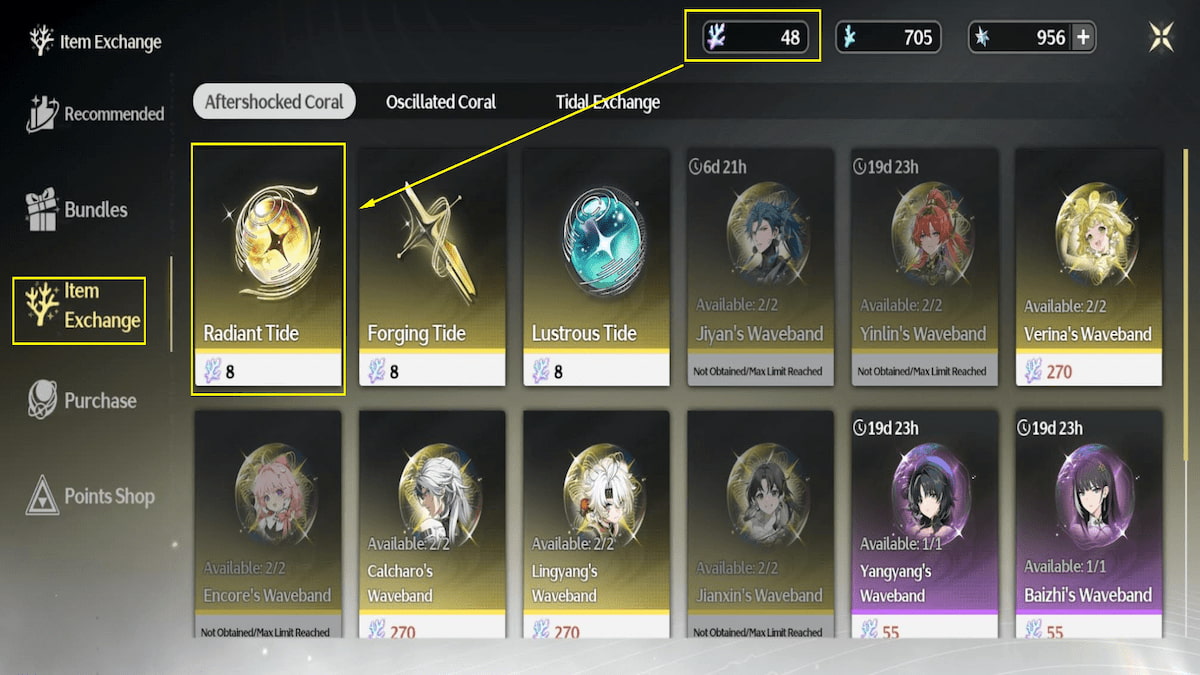This screenshot has height=675, width=1200.
Task: Open the Points Shop triangle icon
Action: (x=42, y=496)
